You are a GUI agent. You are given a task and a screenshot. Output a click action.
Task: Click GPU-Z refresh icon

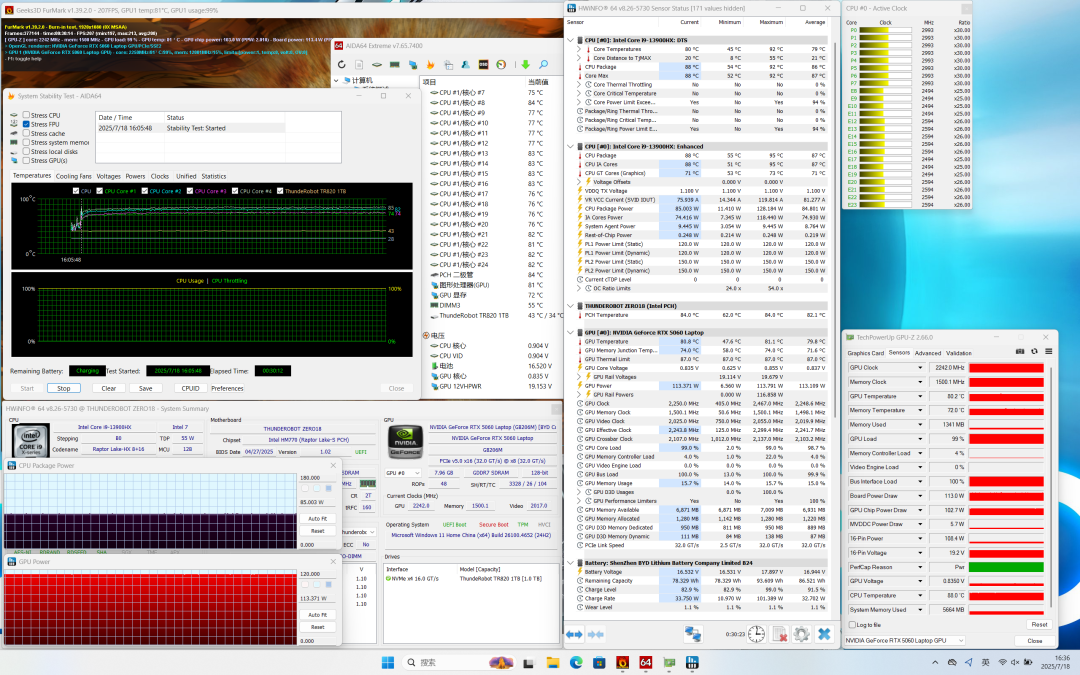pos(1034,351)
